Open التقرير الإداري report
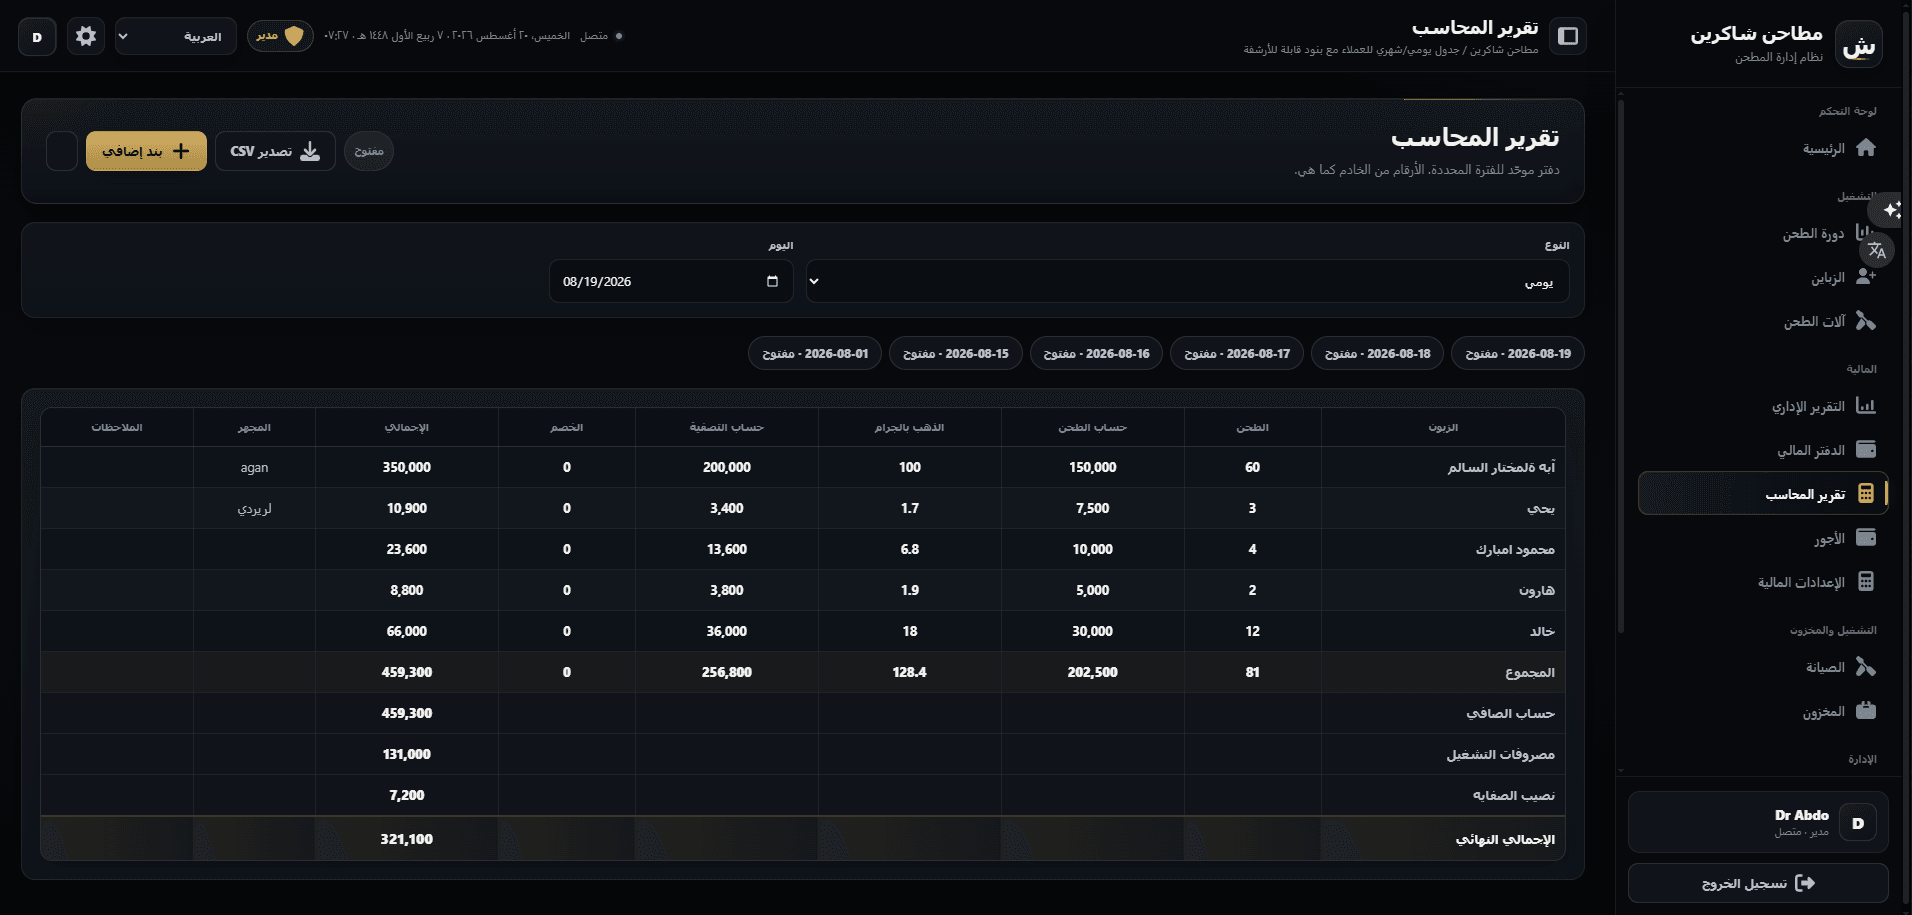 (x=1763, y=406)
